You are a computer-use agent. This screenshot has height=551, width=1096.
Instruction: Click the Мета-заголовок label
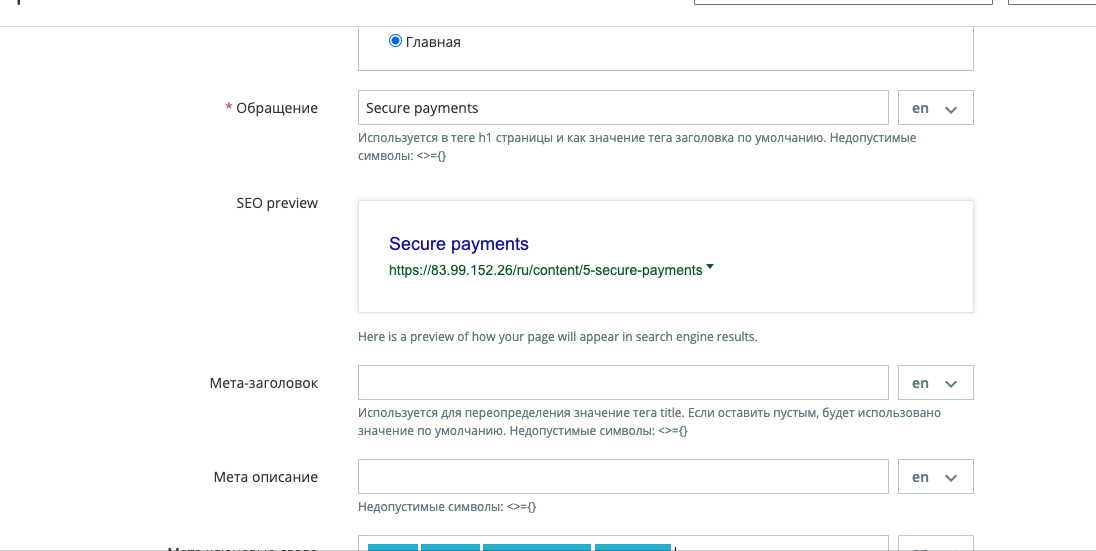(264, 383)
